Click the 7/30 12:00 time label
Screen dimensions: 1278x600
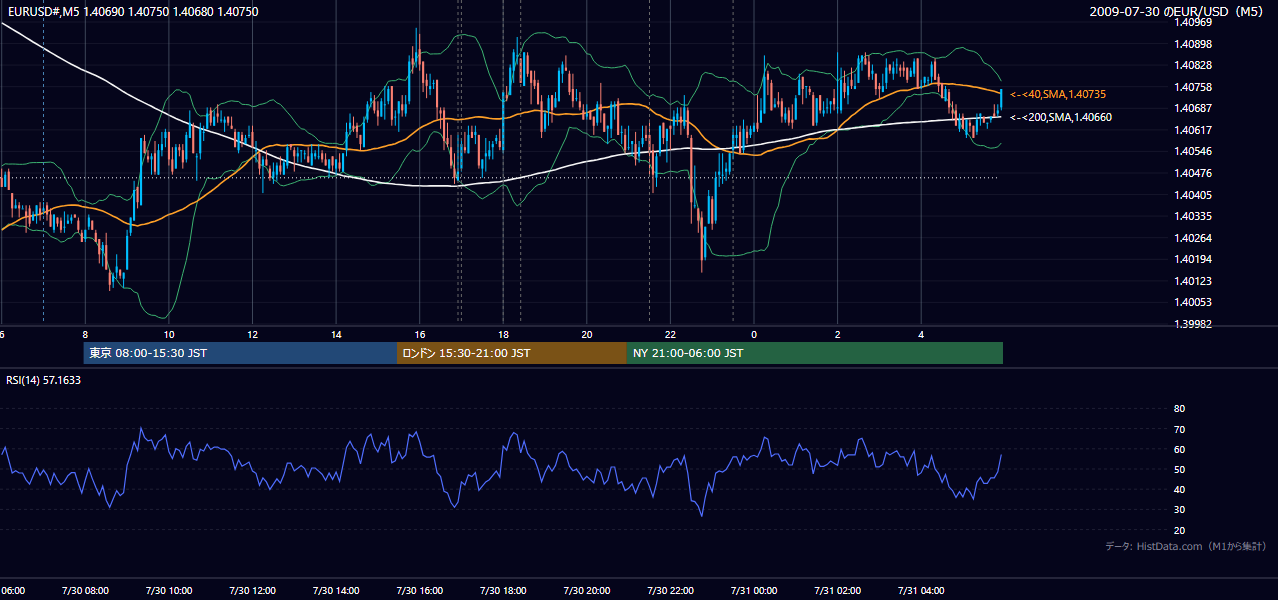click(252, 591)
